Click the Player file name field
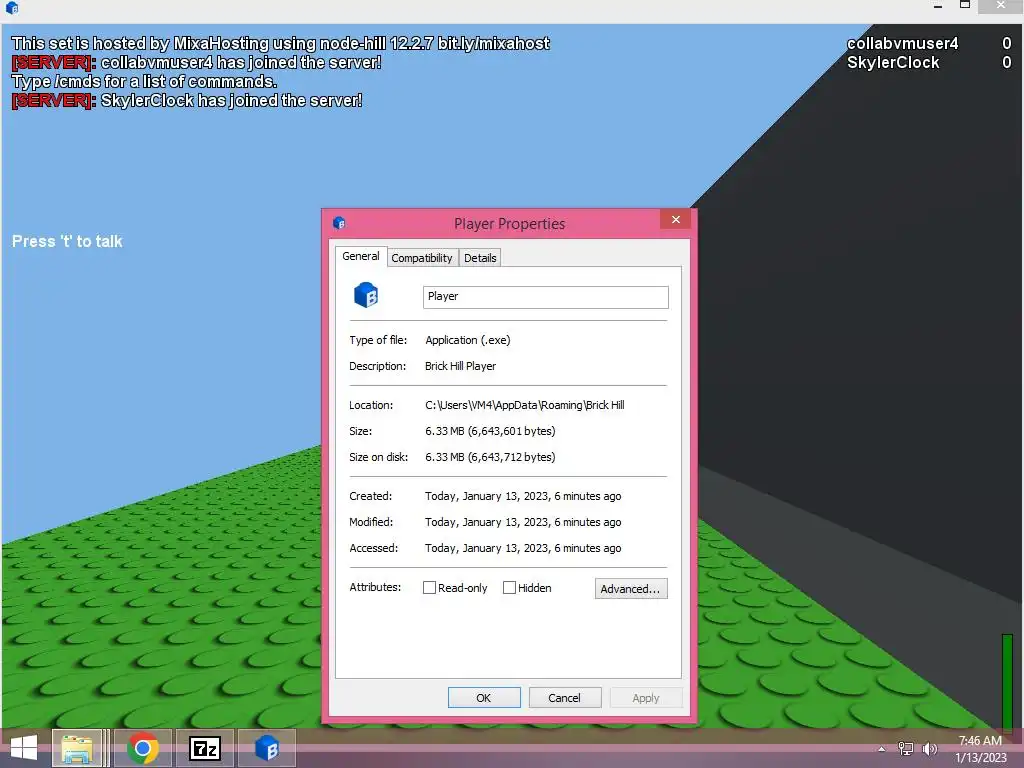Image resolution: width=1024 pixels, height=768 pixels. [x=545, y=296]
